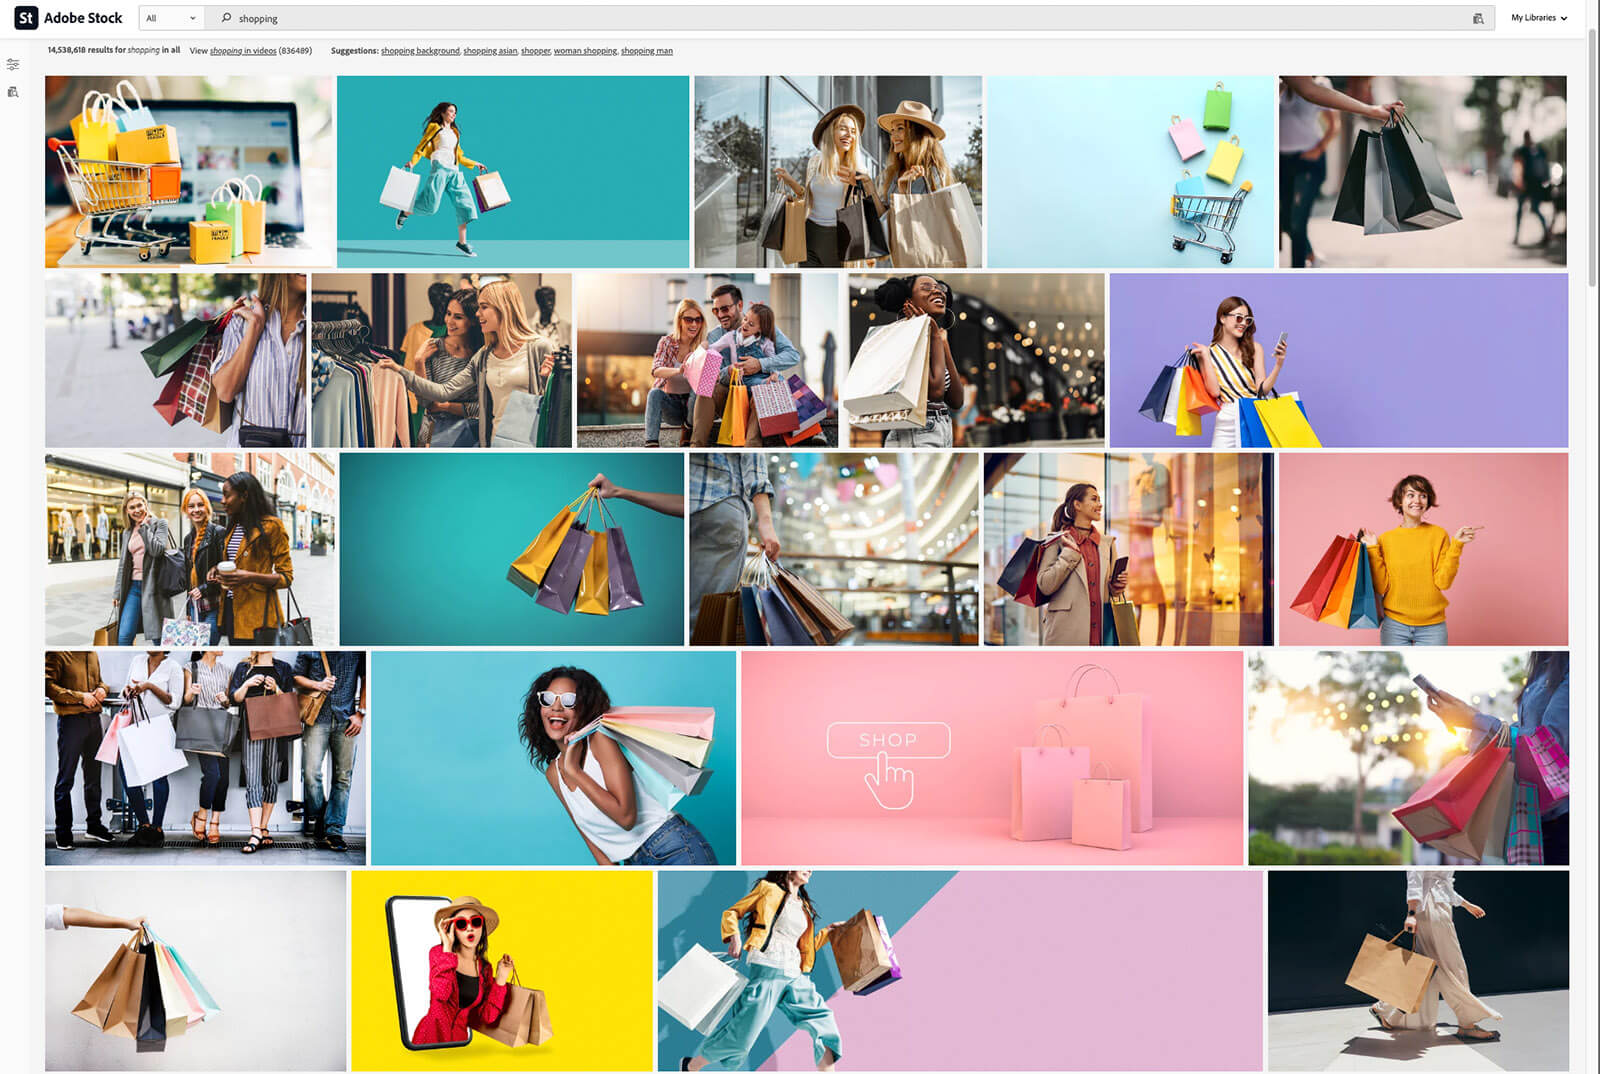Select the 'shopping asian' suggestion

click(x=490, y=51)
